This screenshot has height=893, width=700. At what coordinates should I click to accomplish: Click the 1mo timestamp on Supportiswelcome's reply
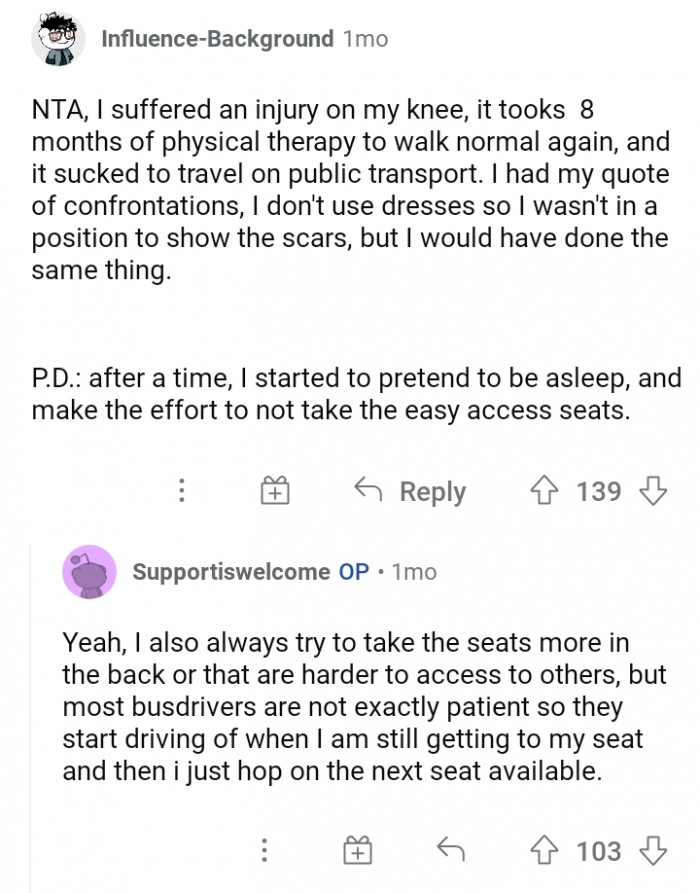click(414, 572)
